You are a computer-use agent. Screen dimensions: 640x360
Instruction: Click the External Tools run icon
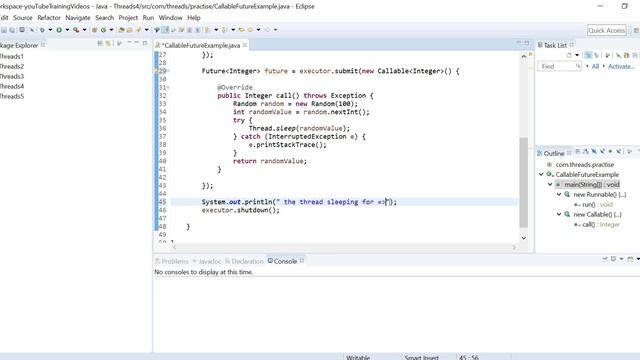click(x=76, y=30)
